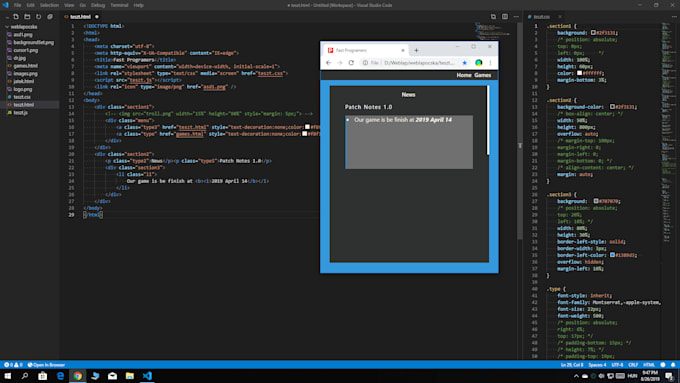Open Microsoft Store from taskbar
Viewport: 680px width, 383px height.
point(42,376)
